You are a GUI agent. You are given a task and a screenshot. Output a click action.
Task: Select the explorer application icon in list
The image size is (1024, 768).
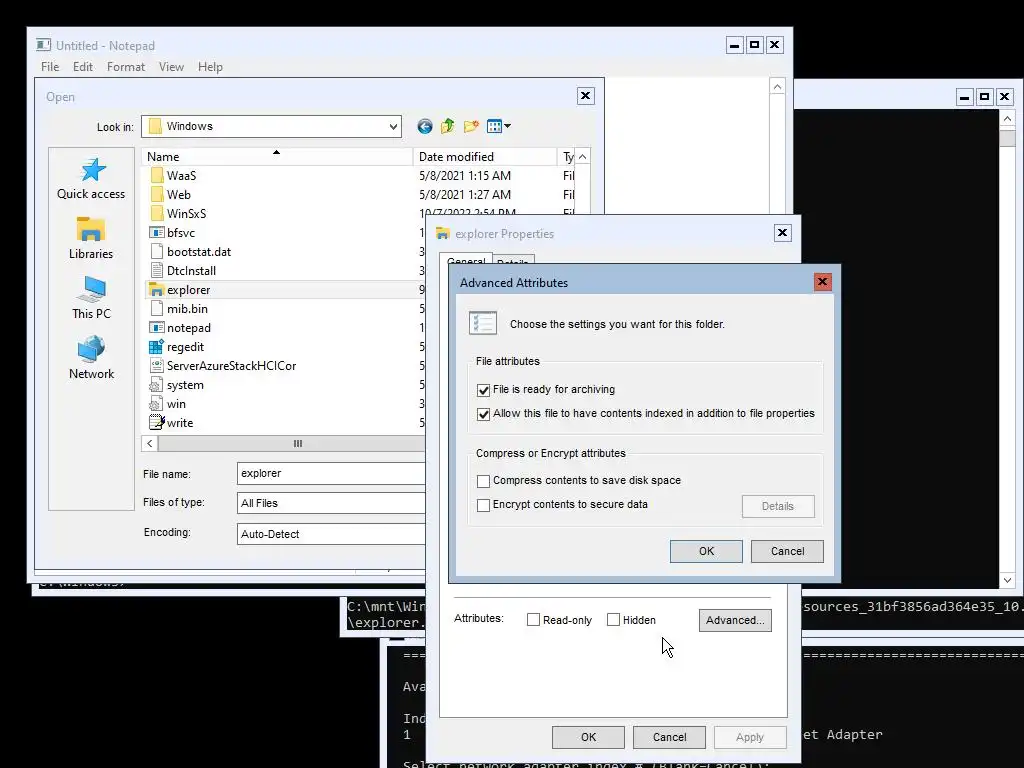tap(157, 290)
